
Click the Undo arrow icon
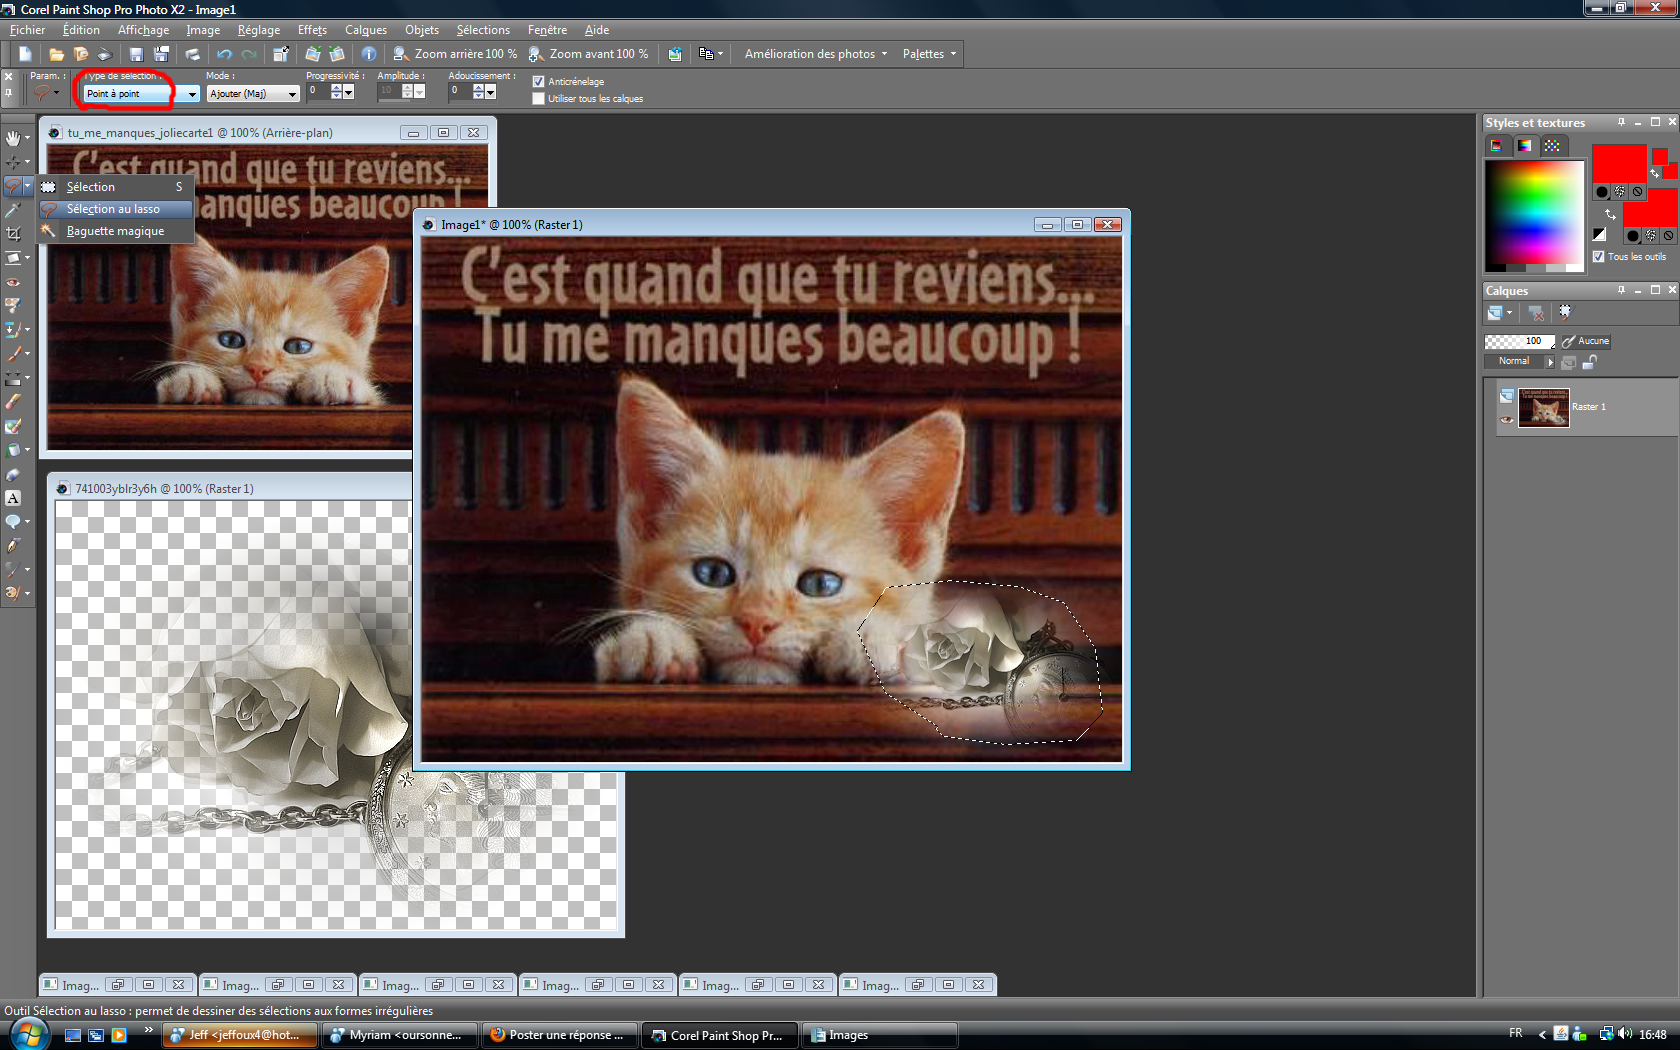coord(224,54)
